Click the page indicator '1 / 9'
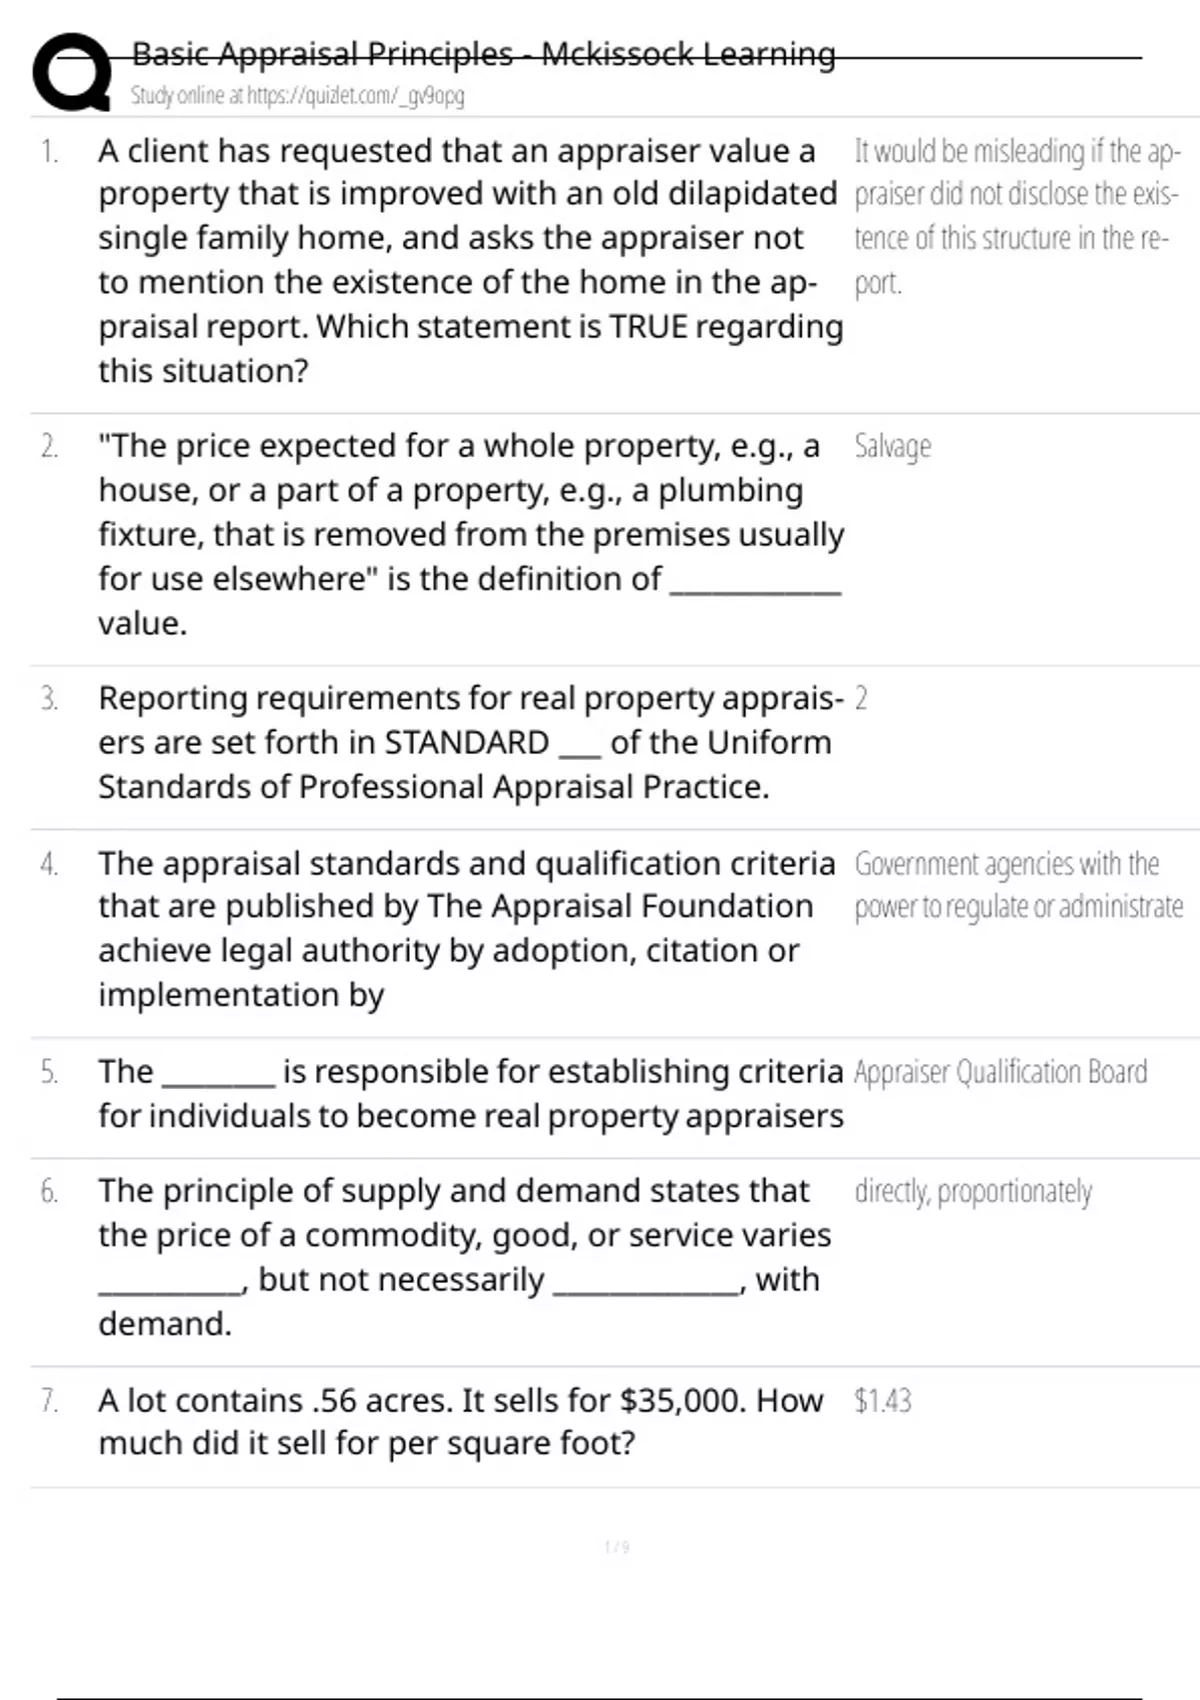1200x1700 pixels. (617, 1547)
